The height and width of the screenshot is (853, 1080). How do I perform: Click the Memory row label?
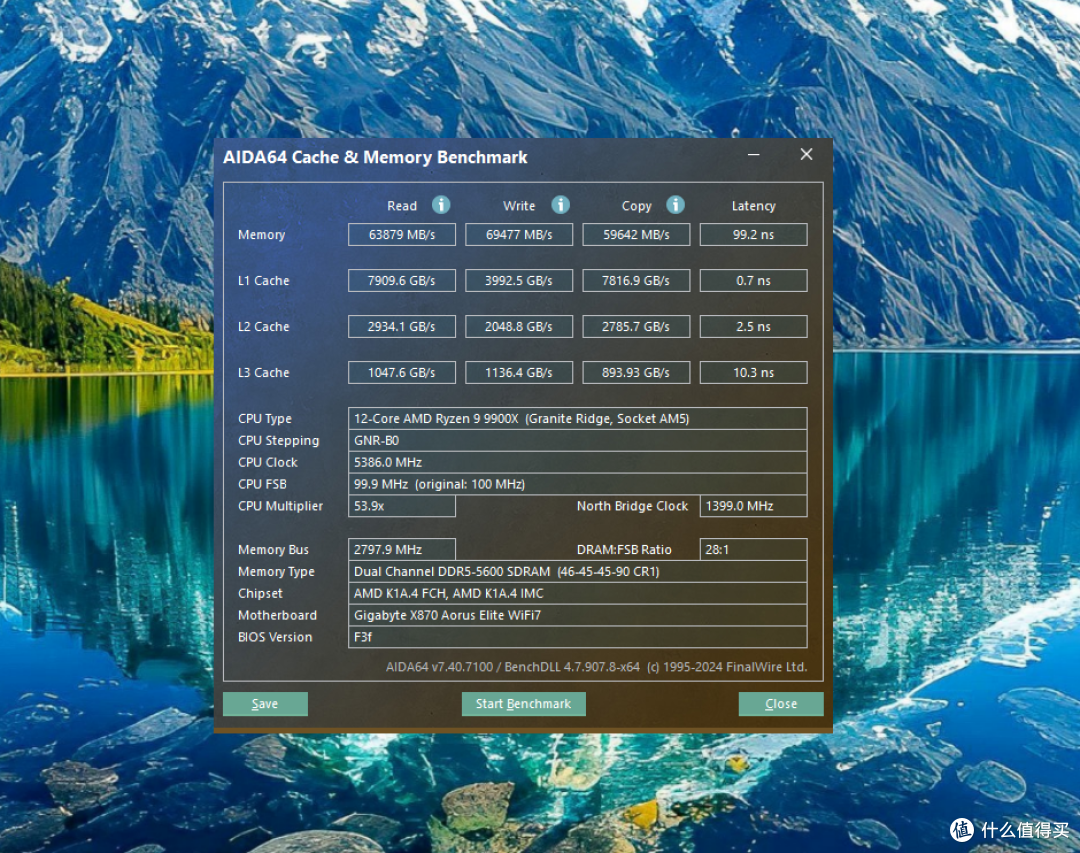click(261, 235)
